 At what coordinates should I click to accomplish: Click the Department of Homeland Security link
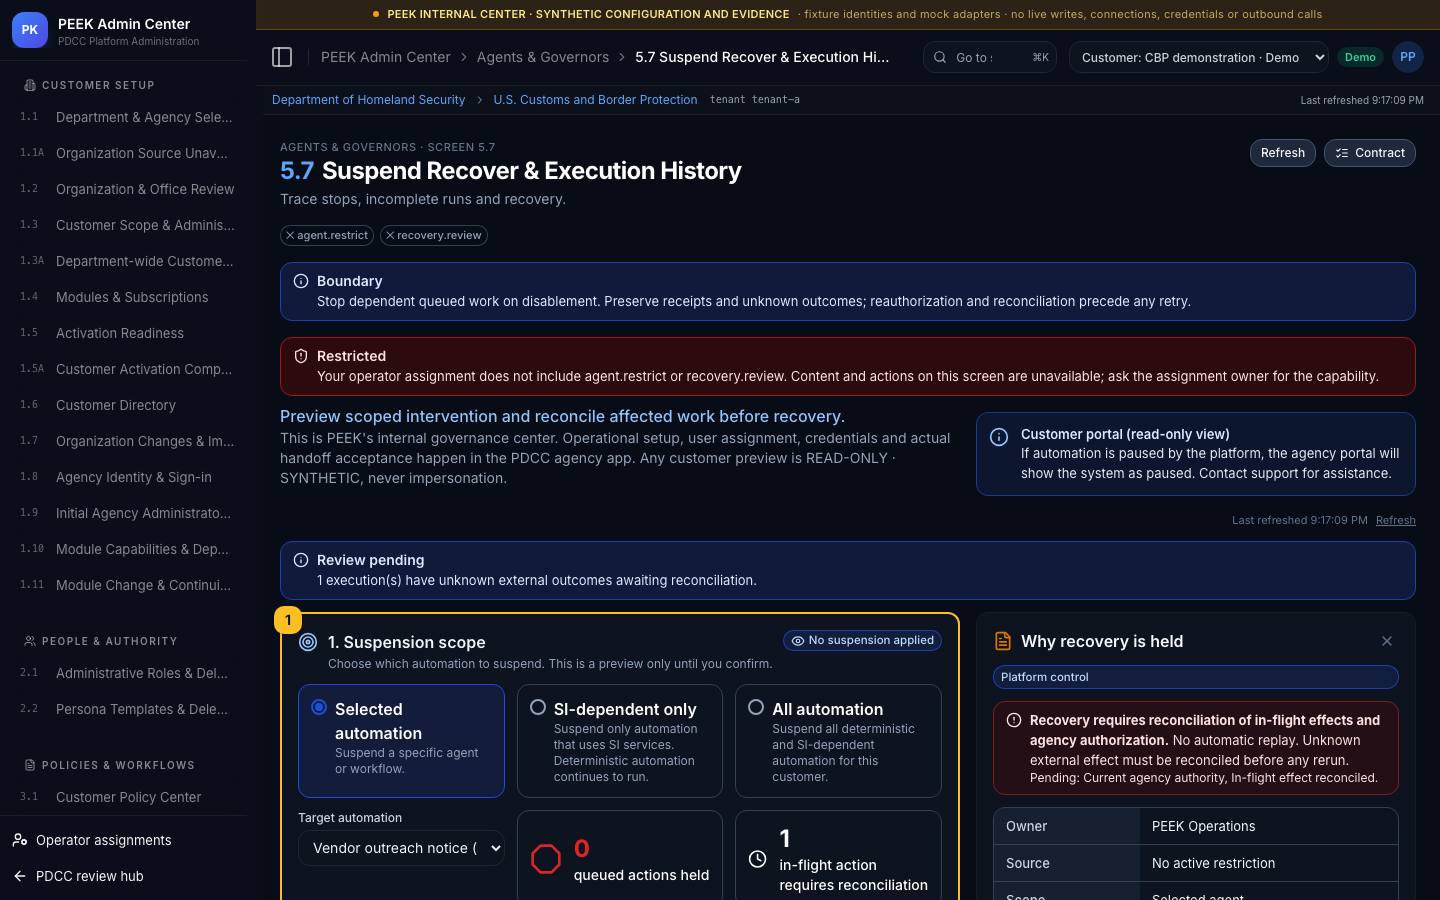368,100
